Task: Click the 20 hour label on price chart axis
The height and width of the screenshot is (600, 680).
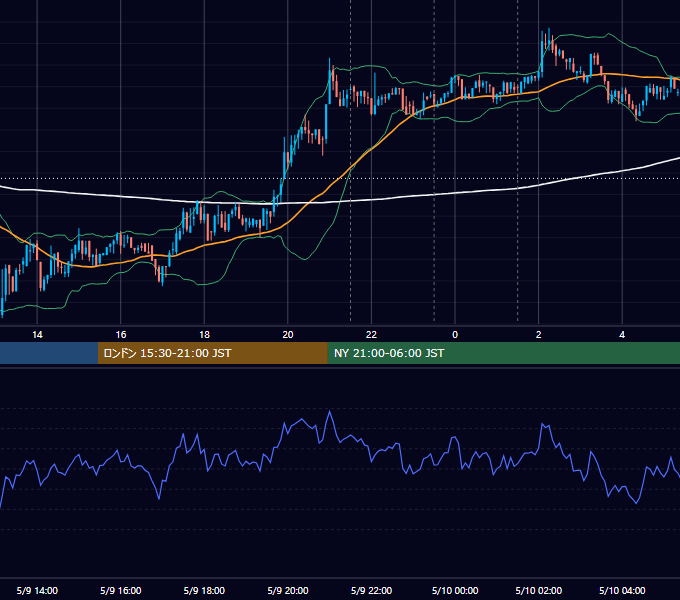Action: click(288, 335)
